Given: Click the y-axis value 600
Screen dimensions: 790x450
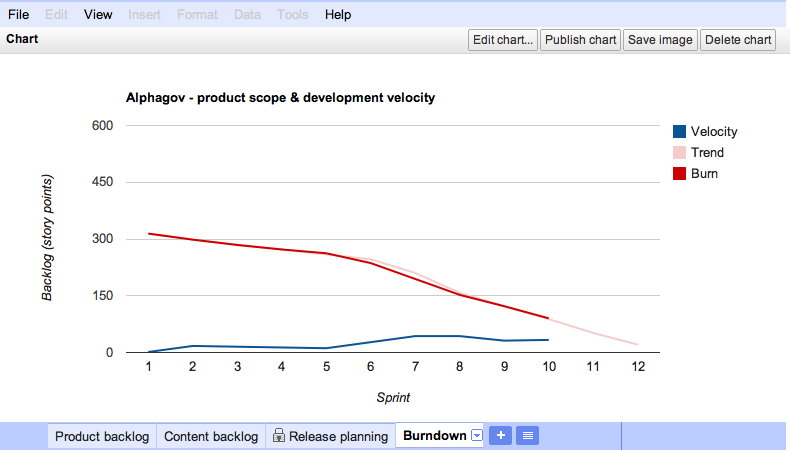Looking at the screenshot, I should [x=102, y=125].
